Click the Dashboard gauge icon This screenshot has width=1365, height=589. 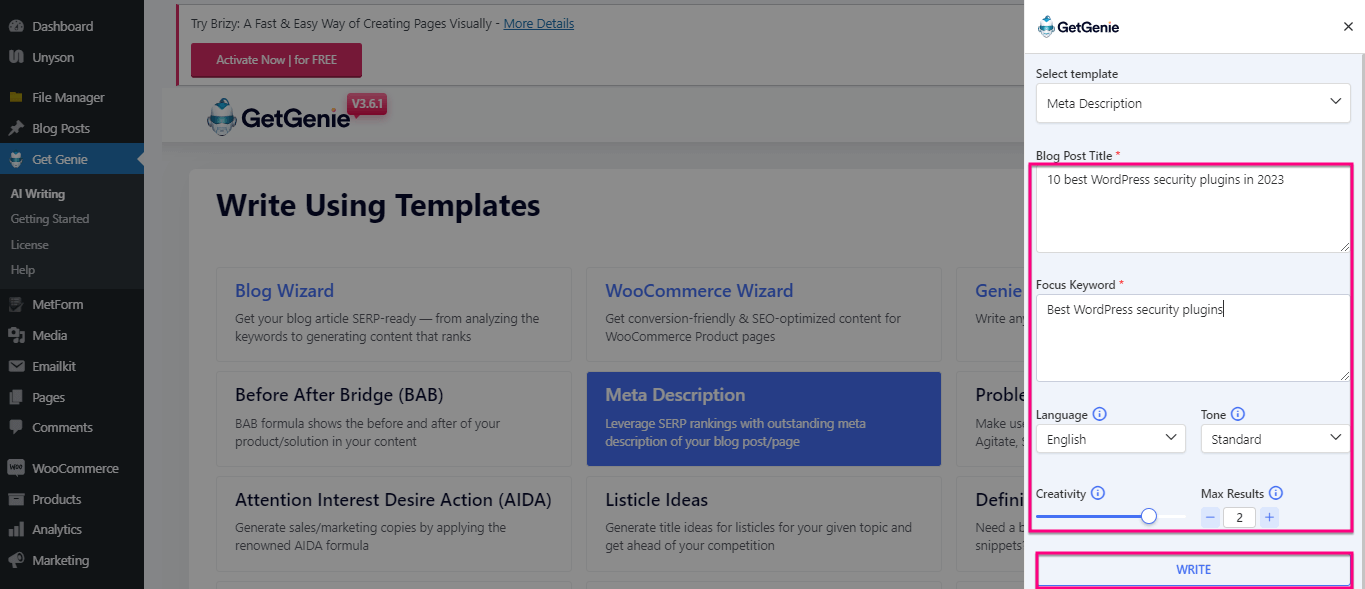(16, 26)
